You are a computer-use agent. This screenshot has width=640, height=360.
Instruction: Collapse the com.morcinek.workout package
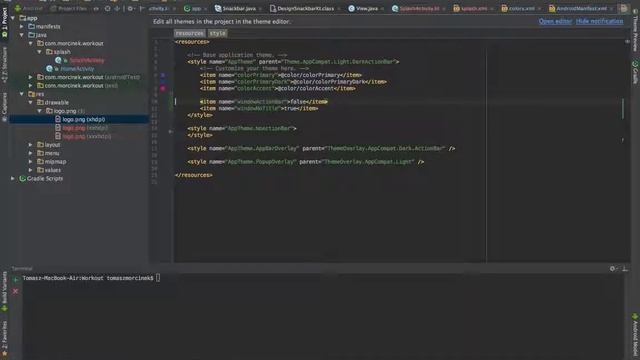31,43
